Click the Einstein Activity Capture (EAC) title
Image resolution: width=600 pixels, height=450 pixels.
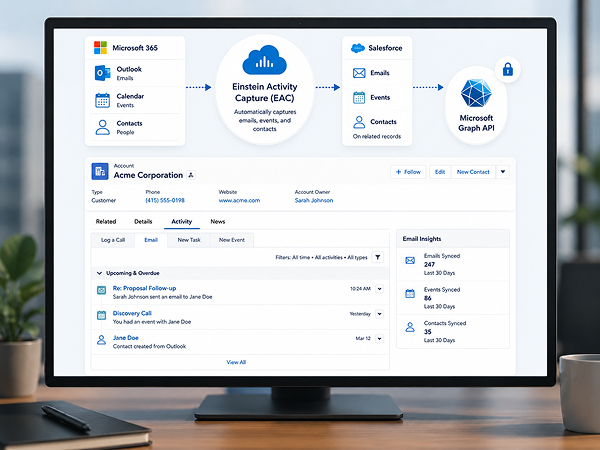tap(264, 92)
